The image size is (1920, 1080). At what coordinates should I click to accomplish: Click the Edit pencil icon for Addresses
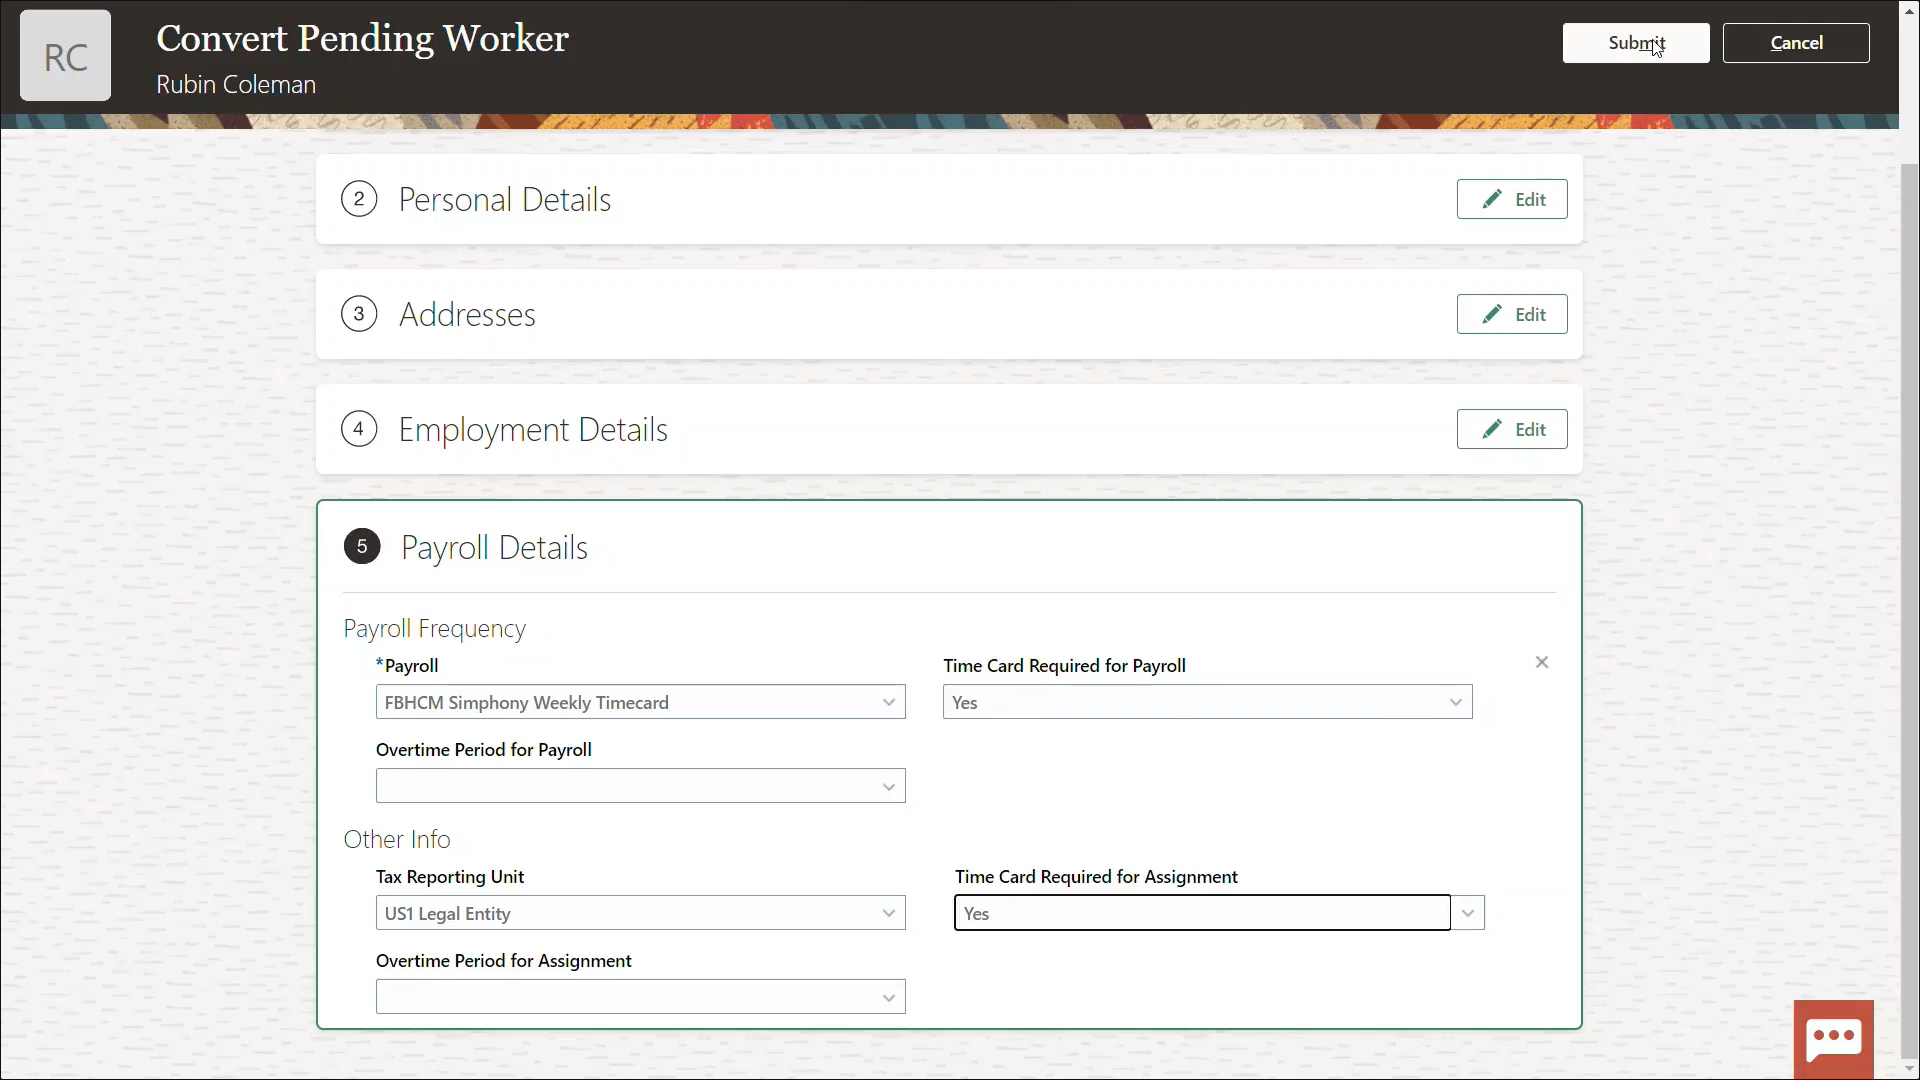pyautogui.click(x=1493, y=313)
